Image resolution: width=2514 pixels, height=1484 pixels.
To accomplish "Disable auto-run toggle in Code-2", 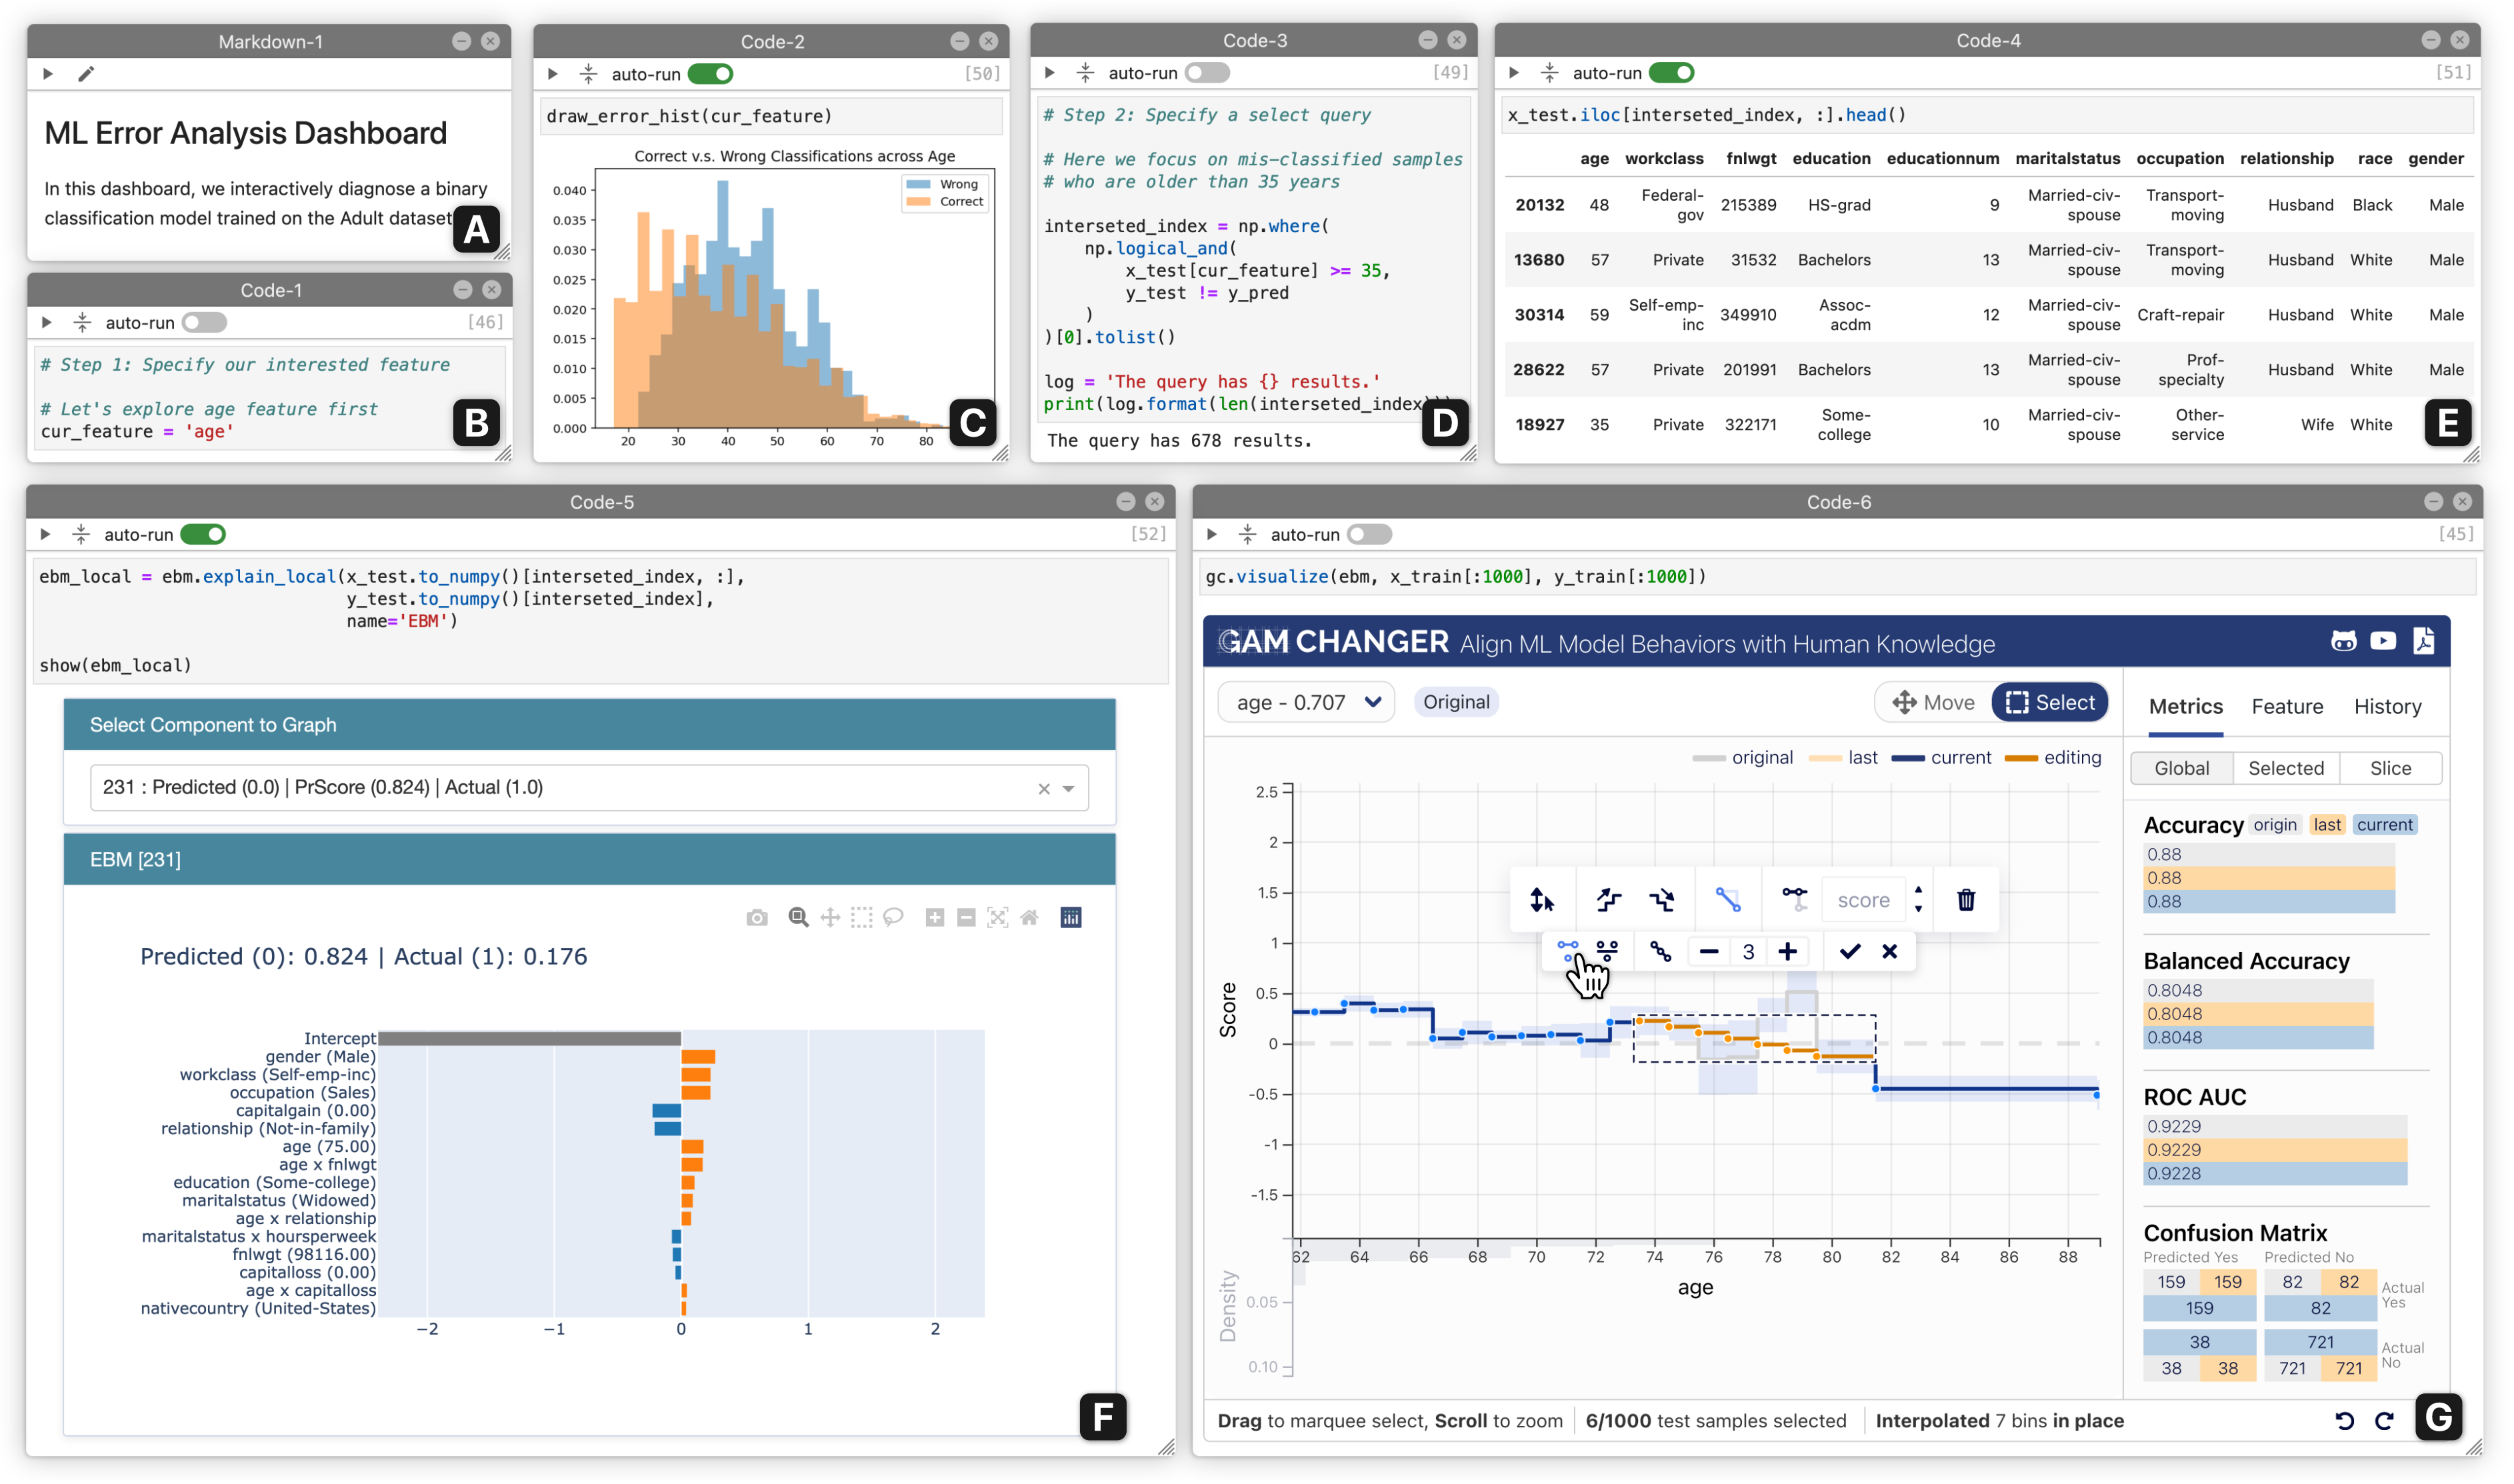I will coord(710,74).
